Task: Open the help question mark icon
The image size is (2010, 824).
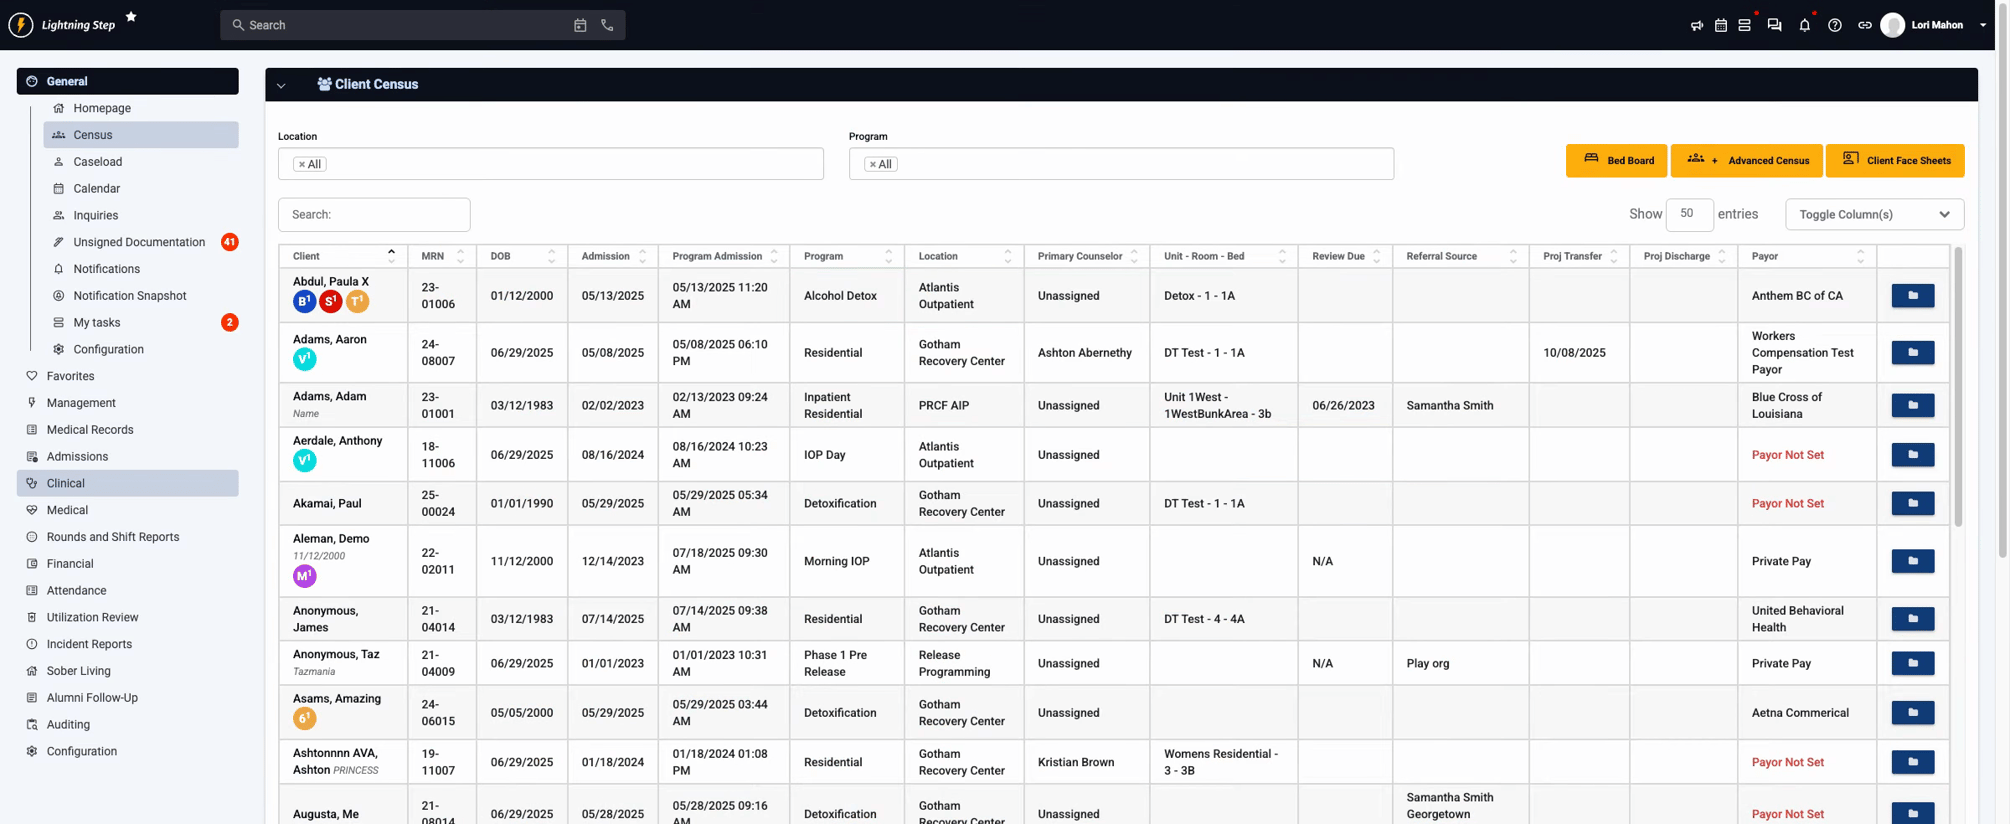Action: point(1834,26)
